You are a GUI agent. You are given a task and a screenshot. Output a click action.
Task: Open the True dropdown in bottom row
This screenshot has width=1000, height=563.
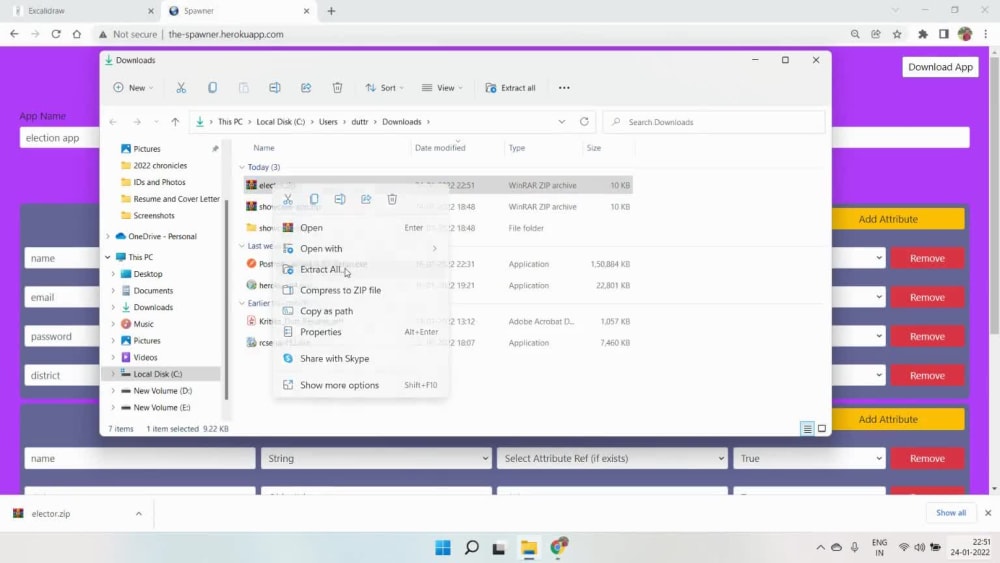(x=809, y=458)
